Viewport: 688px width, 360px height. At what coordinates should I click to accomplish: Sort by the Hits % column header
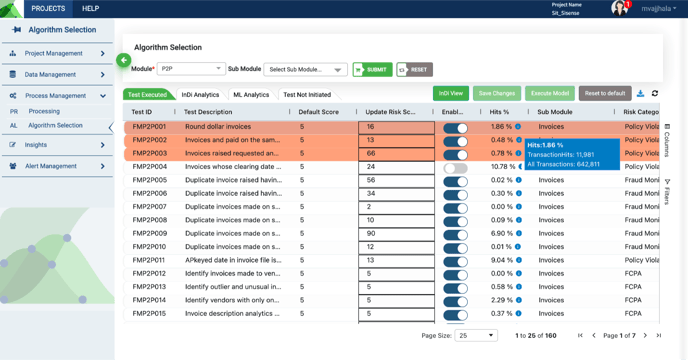coord(499,112)
